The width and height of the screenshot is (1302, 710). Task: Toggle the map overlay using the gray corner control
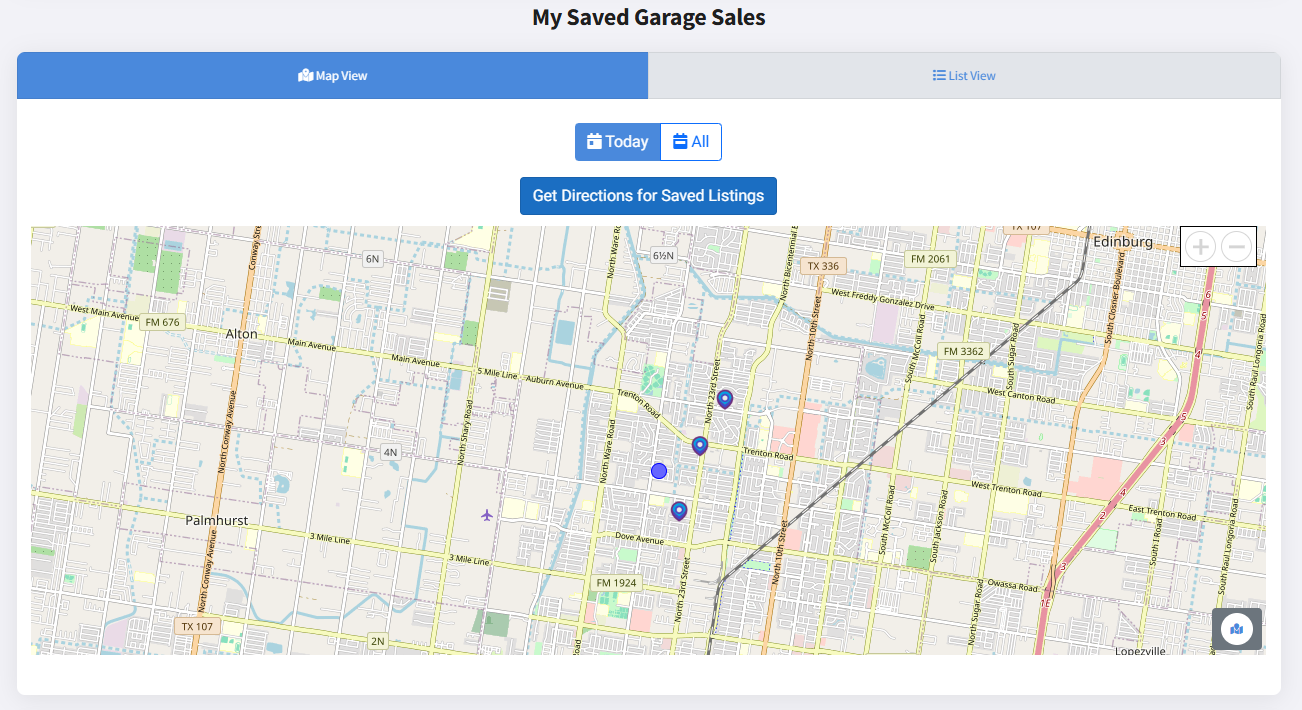pos(1237,629)
